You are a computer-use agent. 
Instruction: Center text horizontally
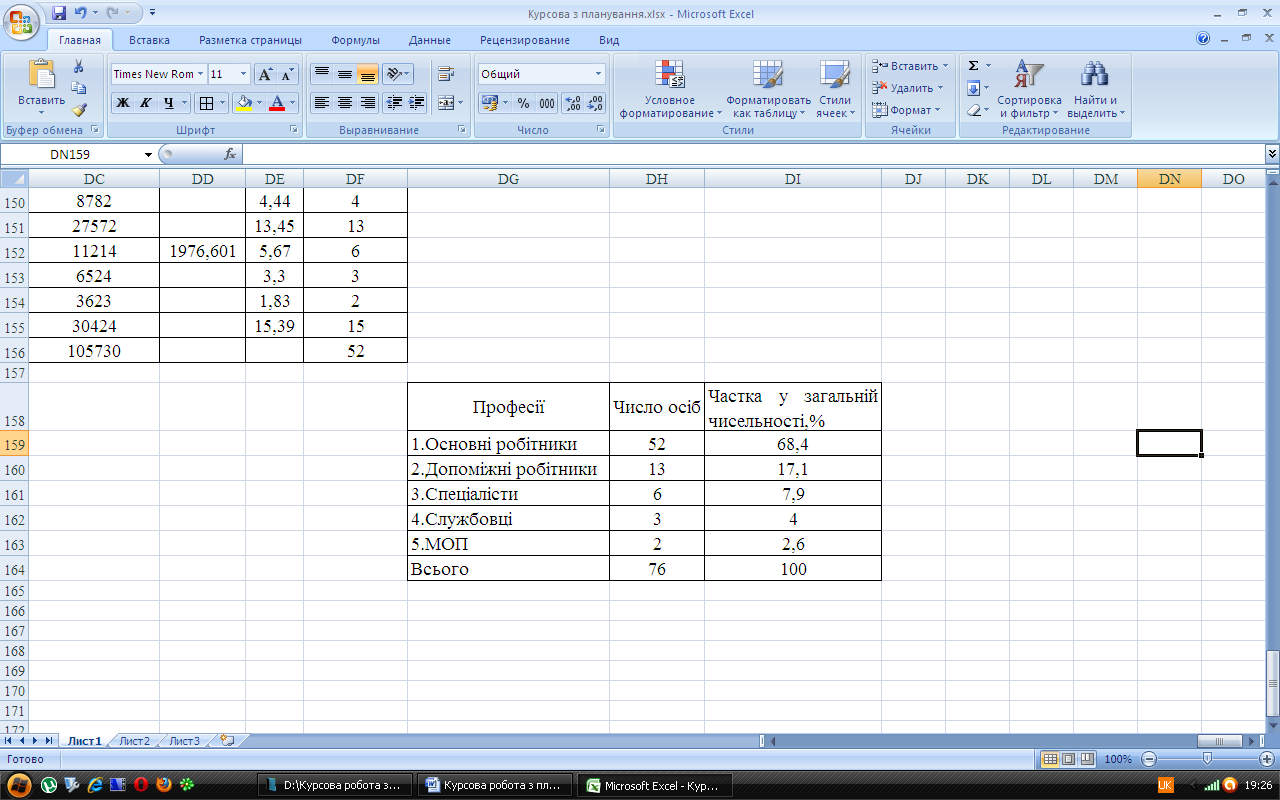point(344,102)
